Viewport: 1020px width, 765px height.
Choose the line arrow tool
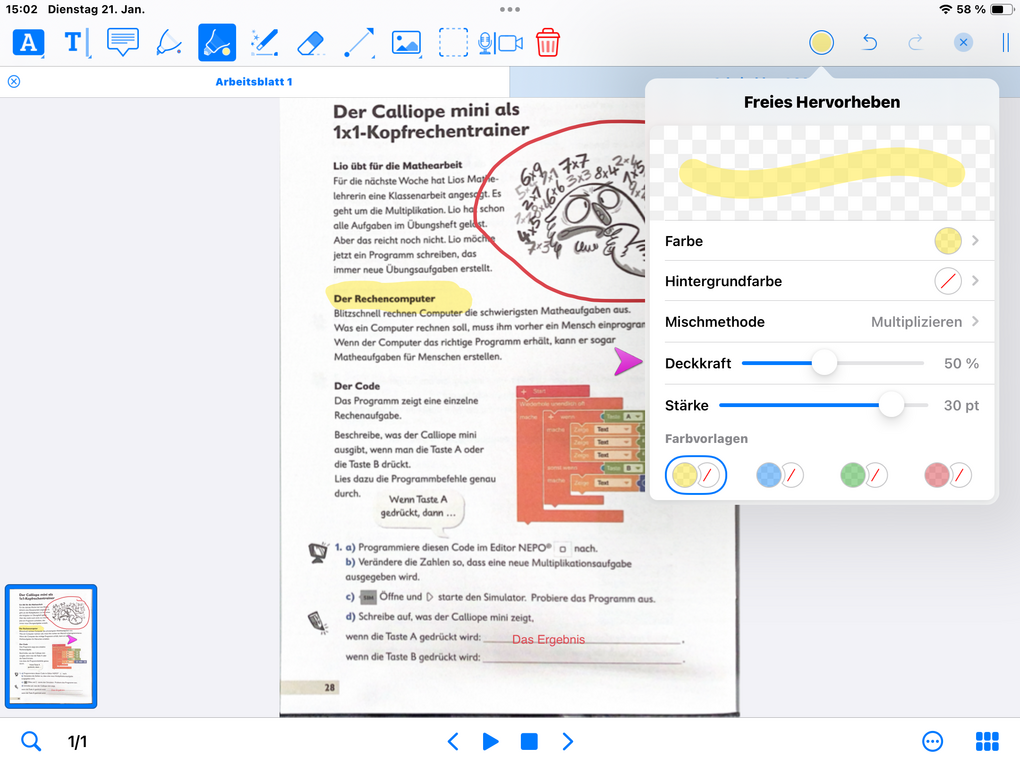coord(358,43)
